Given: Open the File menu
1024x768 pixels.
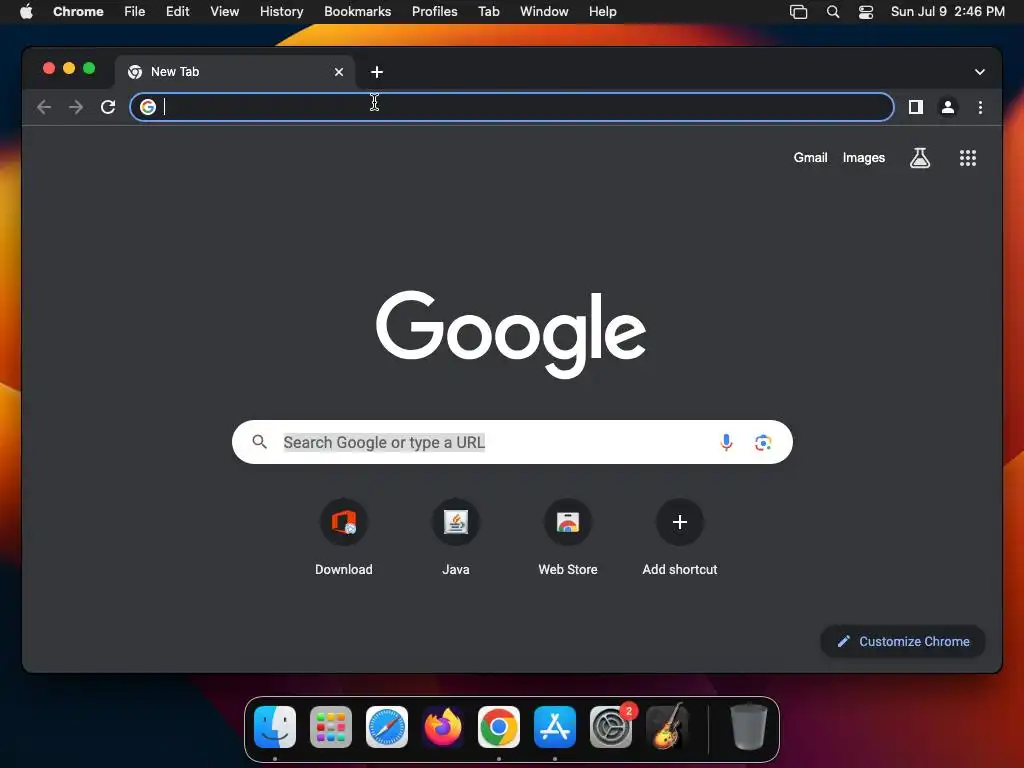Looking at the screenshot, I should tap(135, 11).
